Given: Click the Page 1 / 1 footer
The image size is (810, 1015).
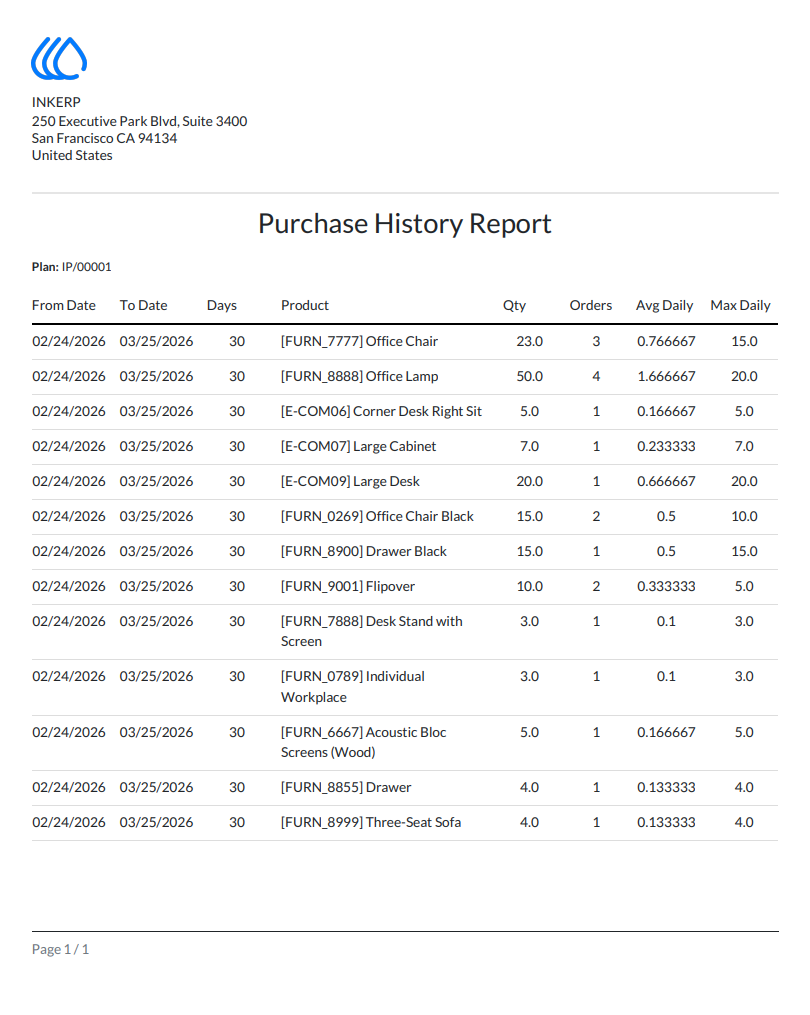Looking at the screenshot, I should click(60, 949).
